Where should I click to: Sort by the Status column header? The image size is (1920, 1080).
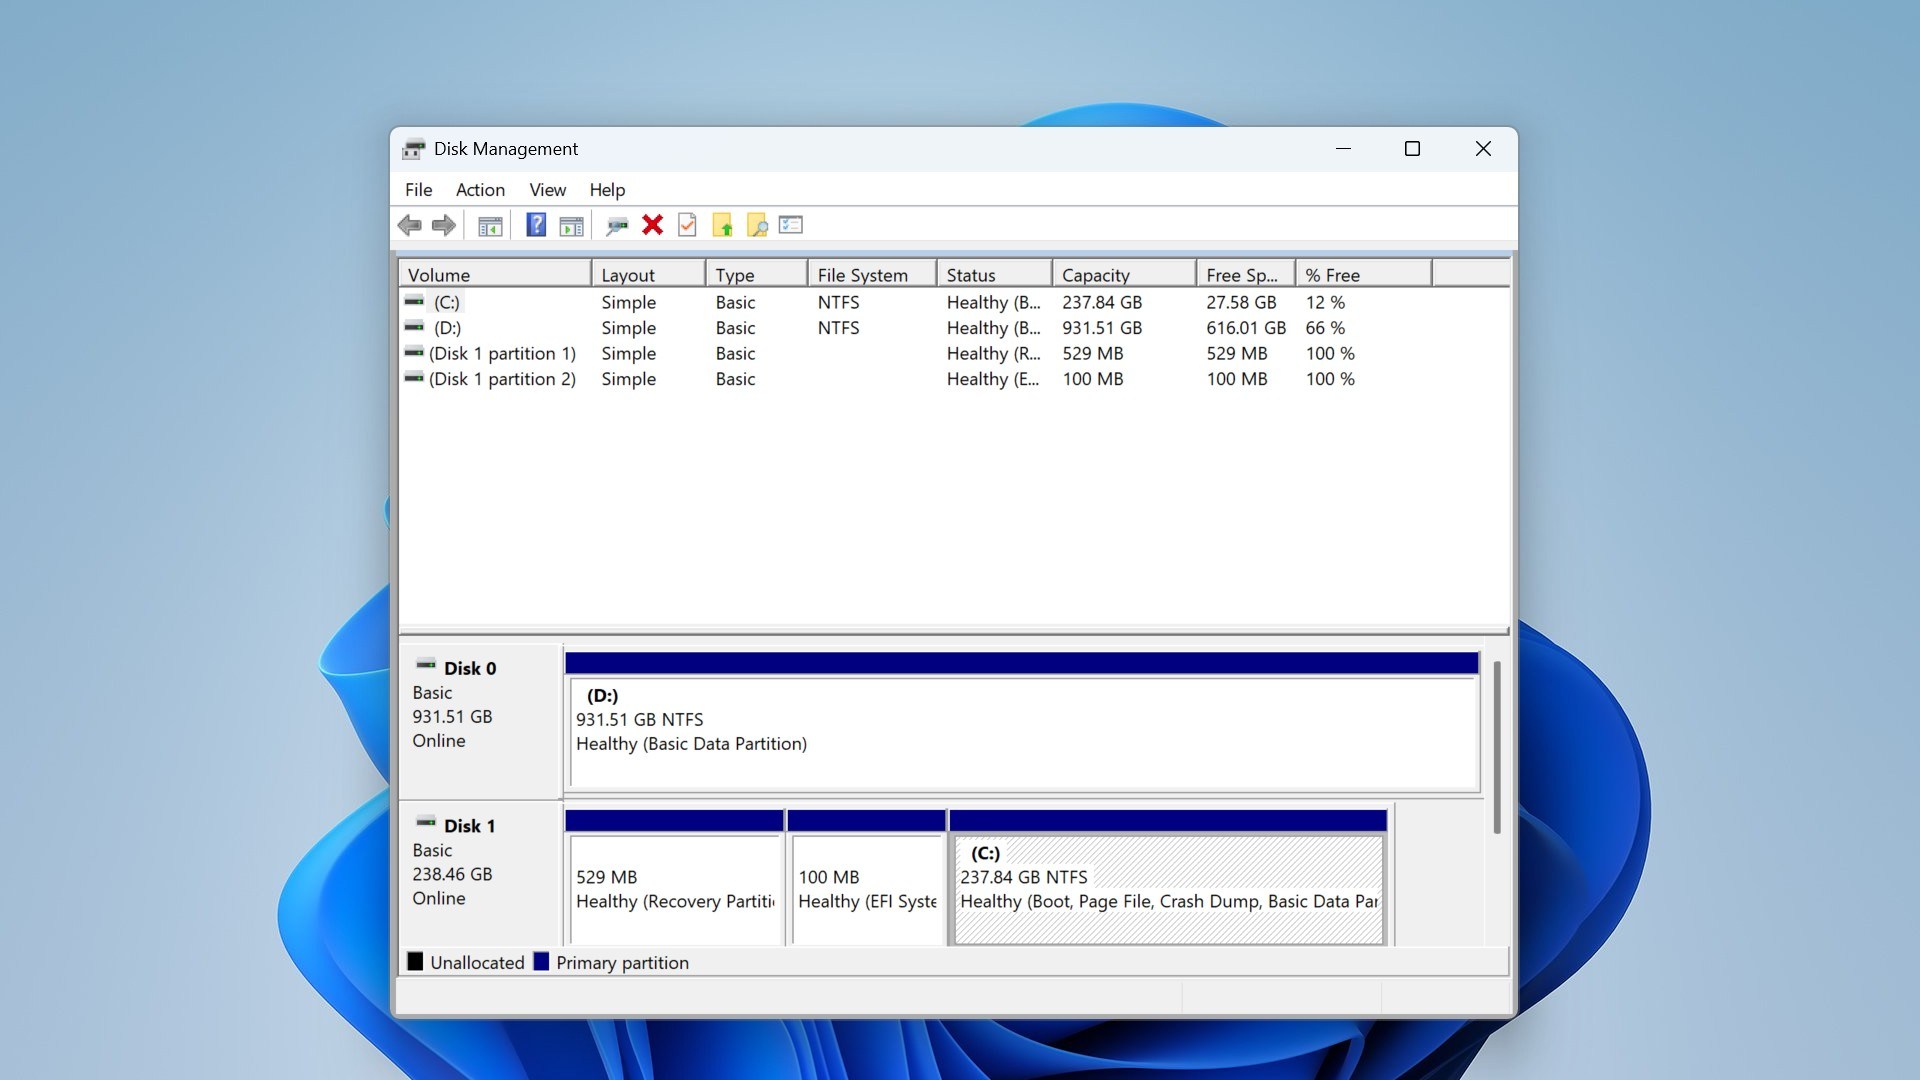pyautogui.click(x=994, y=274)
